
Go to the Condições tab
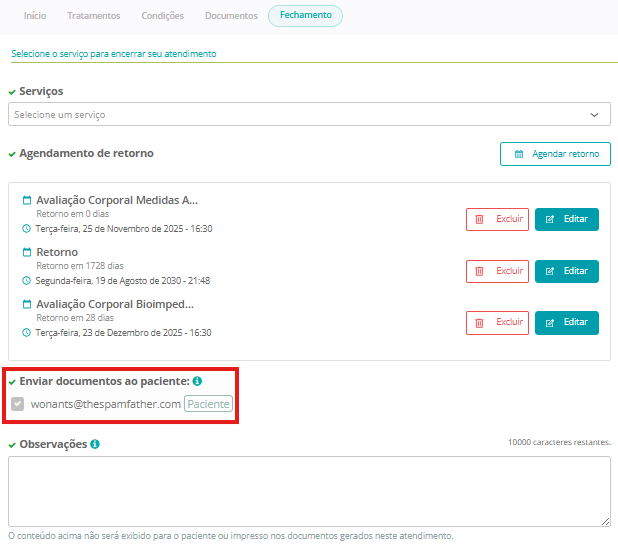click(x=162, y=16)
